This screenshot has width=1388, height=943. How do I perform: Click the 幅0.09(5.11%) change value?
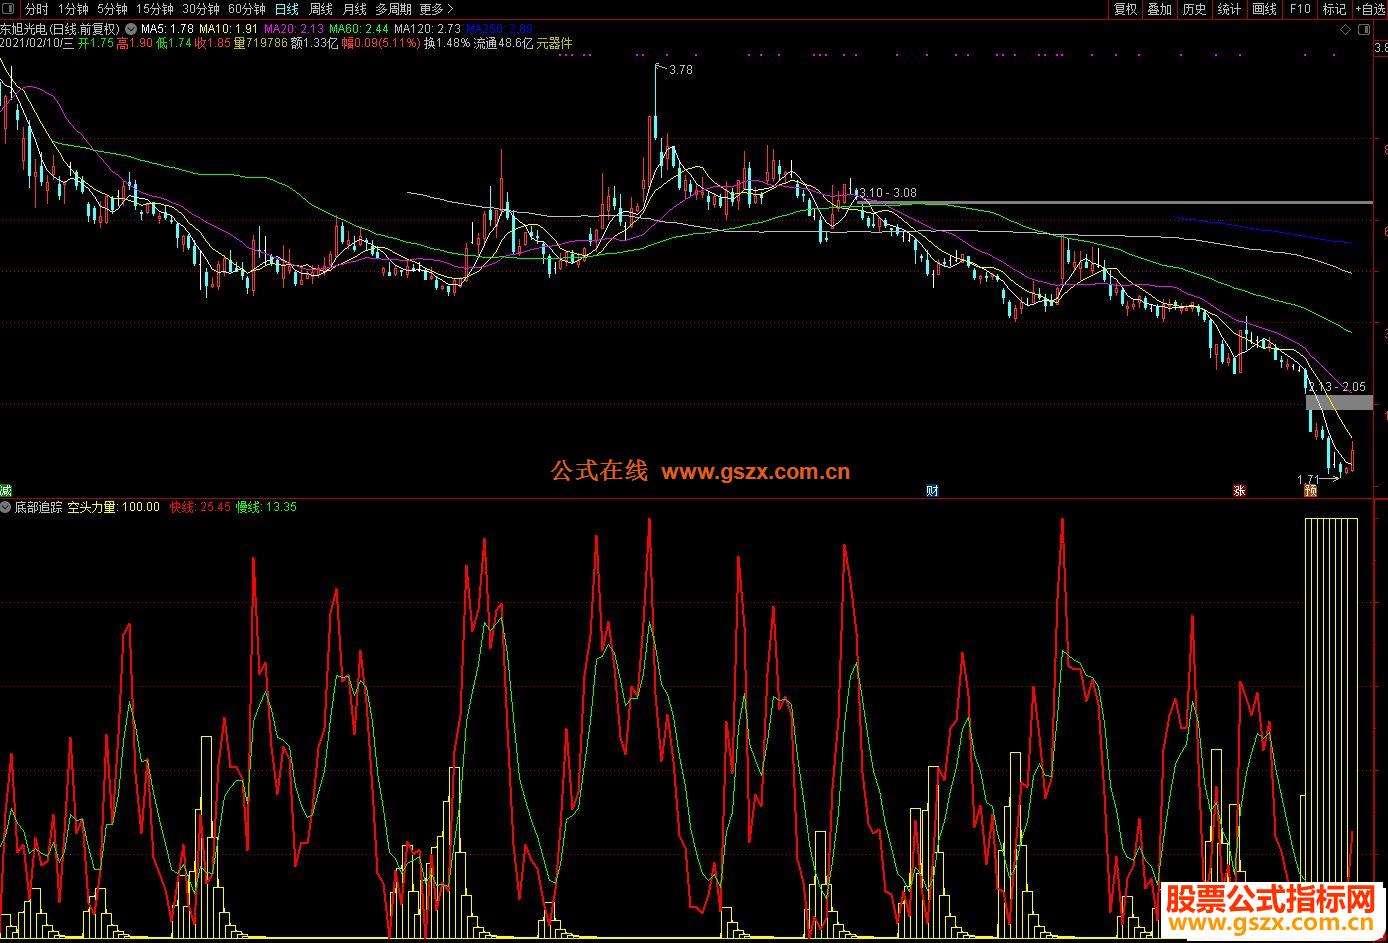[x=380, y=44]
